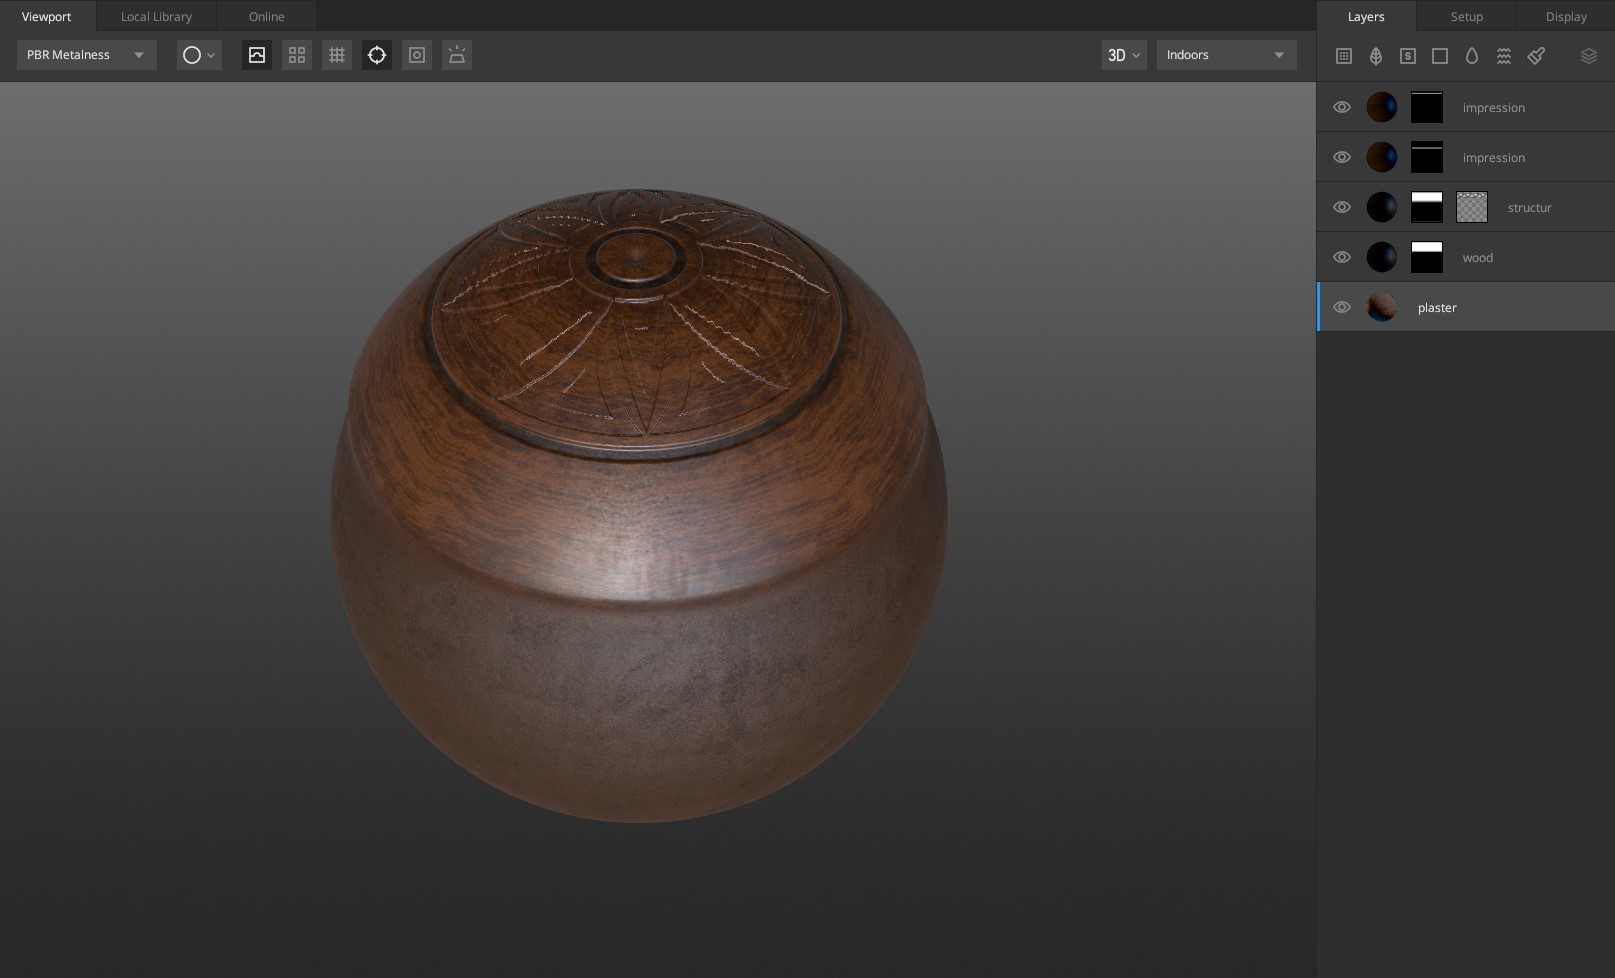Expand the 3D view mode dropdown
Screen dimensions: 1615x978
1123,55
